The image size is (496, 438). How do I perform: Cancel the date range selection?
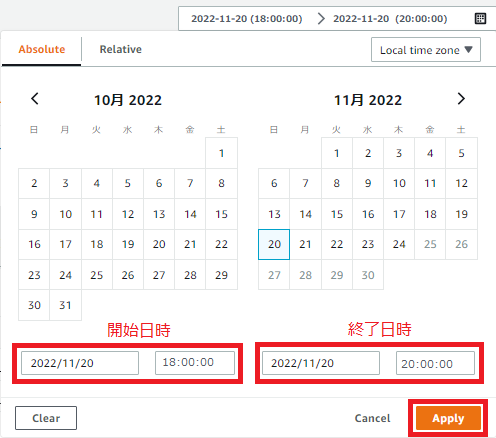(x=372, y=418)
